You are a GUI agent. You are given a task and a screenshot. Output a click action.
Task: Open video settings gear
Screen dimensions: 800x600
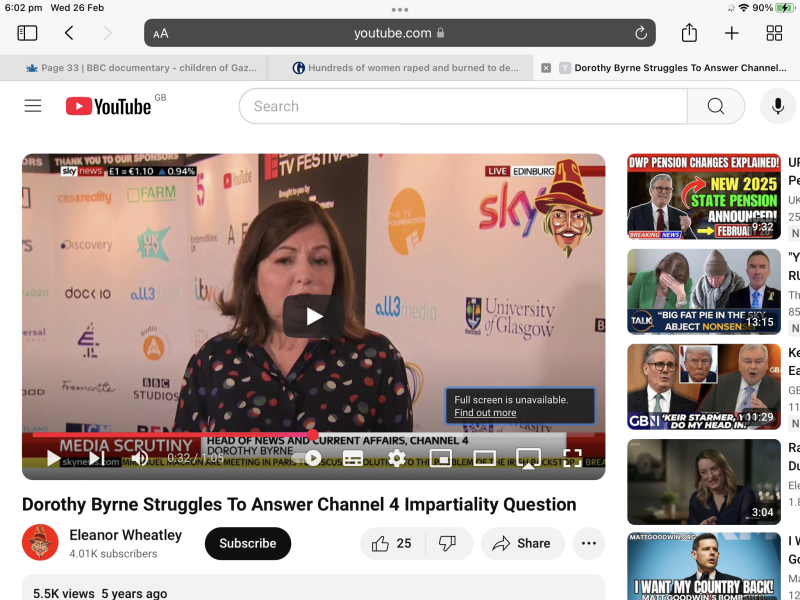point(397,458)
